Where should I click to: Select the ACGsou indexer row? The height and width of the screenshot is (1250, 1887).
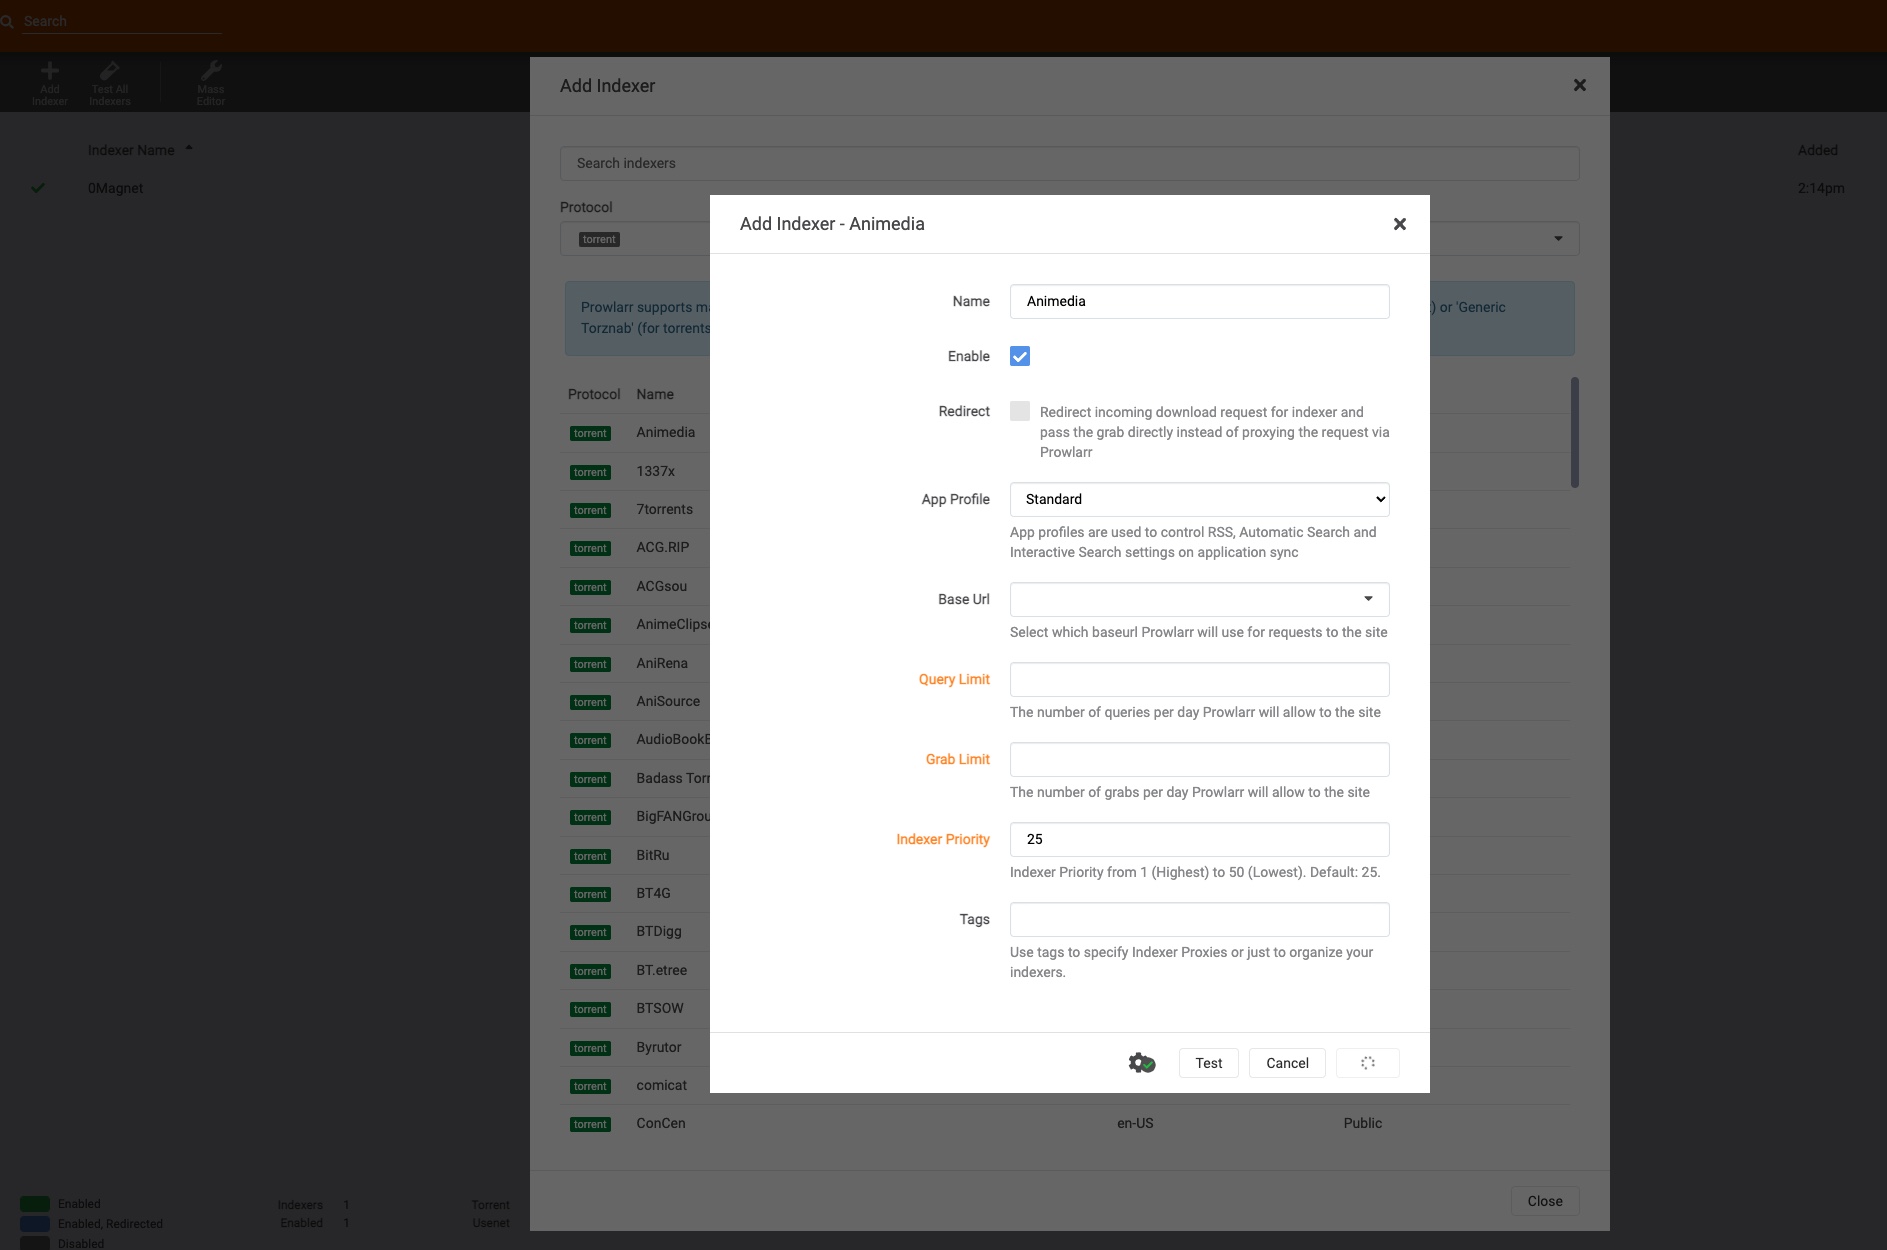(662, 586)
